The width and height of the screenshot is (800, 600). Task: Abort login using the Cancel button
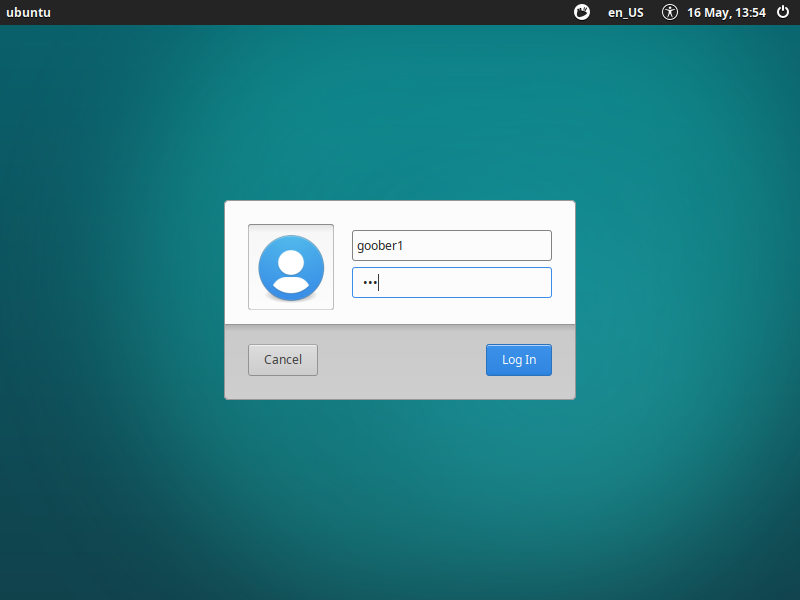click(283, 360)
